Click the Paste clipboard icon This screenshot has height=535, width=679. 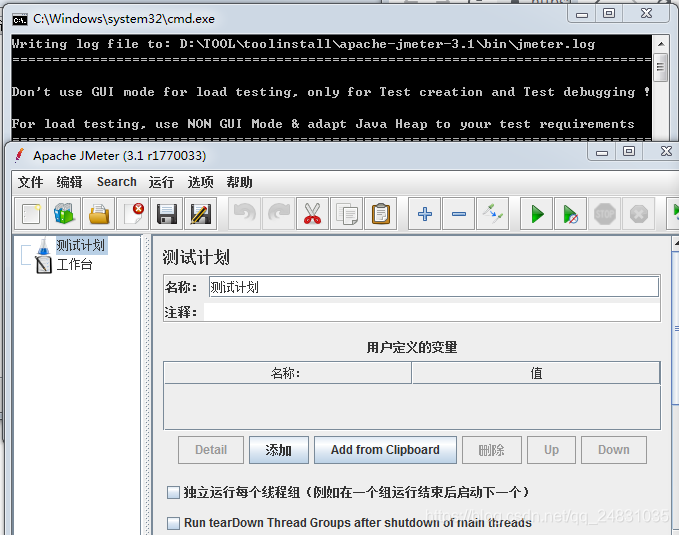tap(381, 214)
